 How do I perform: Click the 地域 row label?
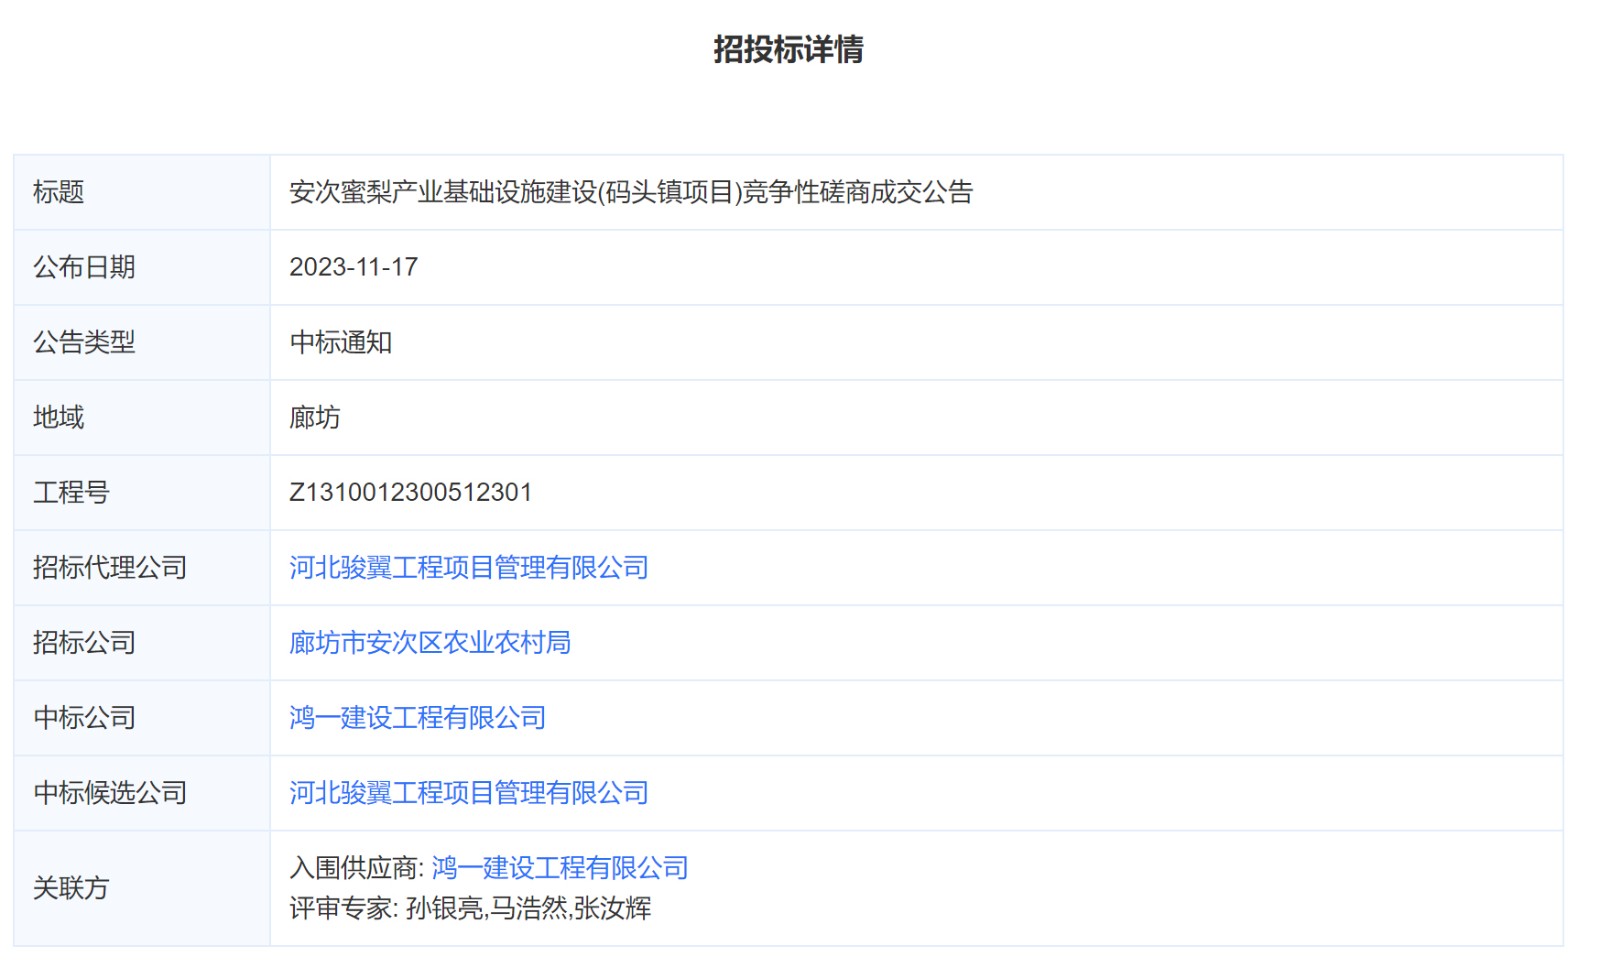coord(58,417)
